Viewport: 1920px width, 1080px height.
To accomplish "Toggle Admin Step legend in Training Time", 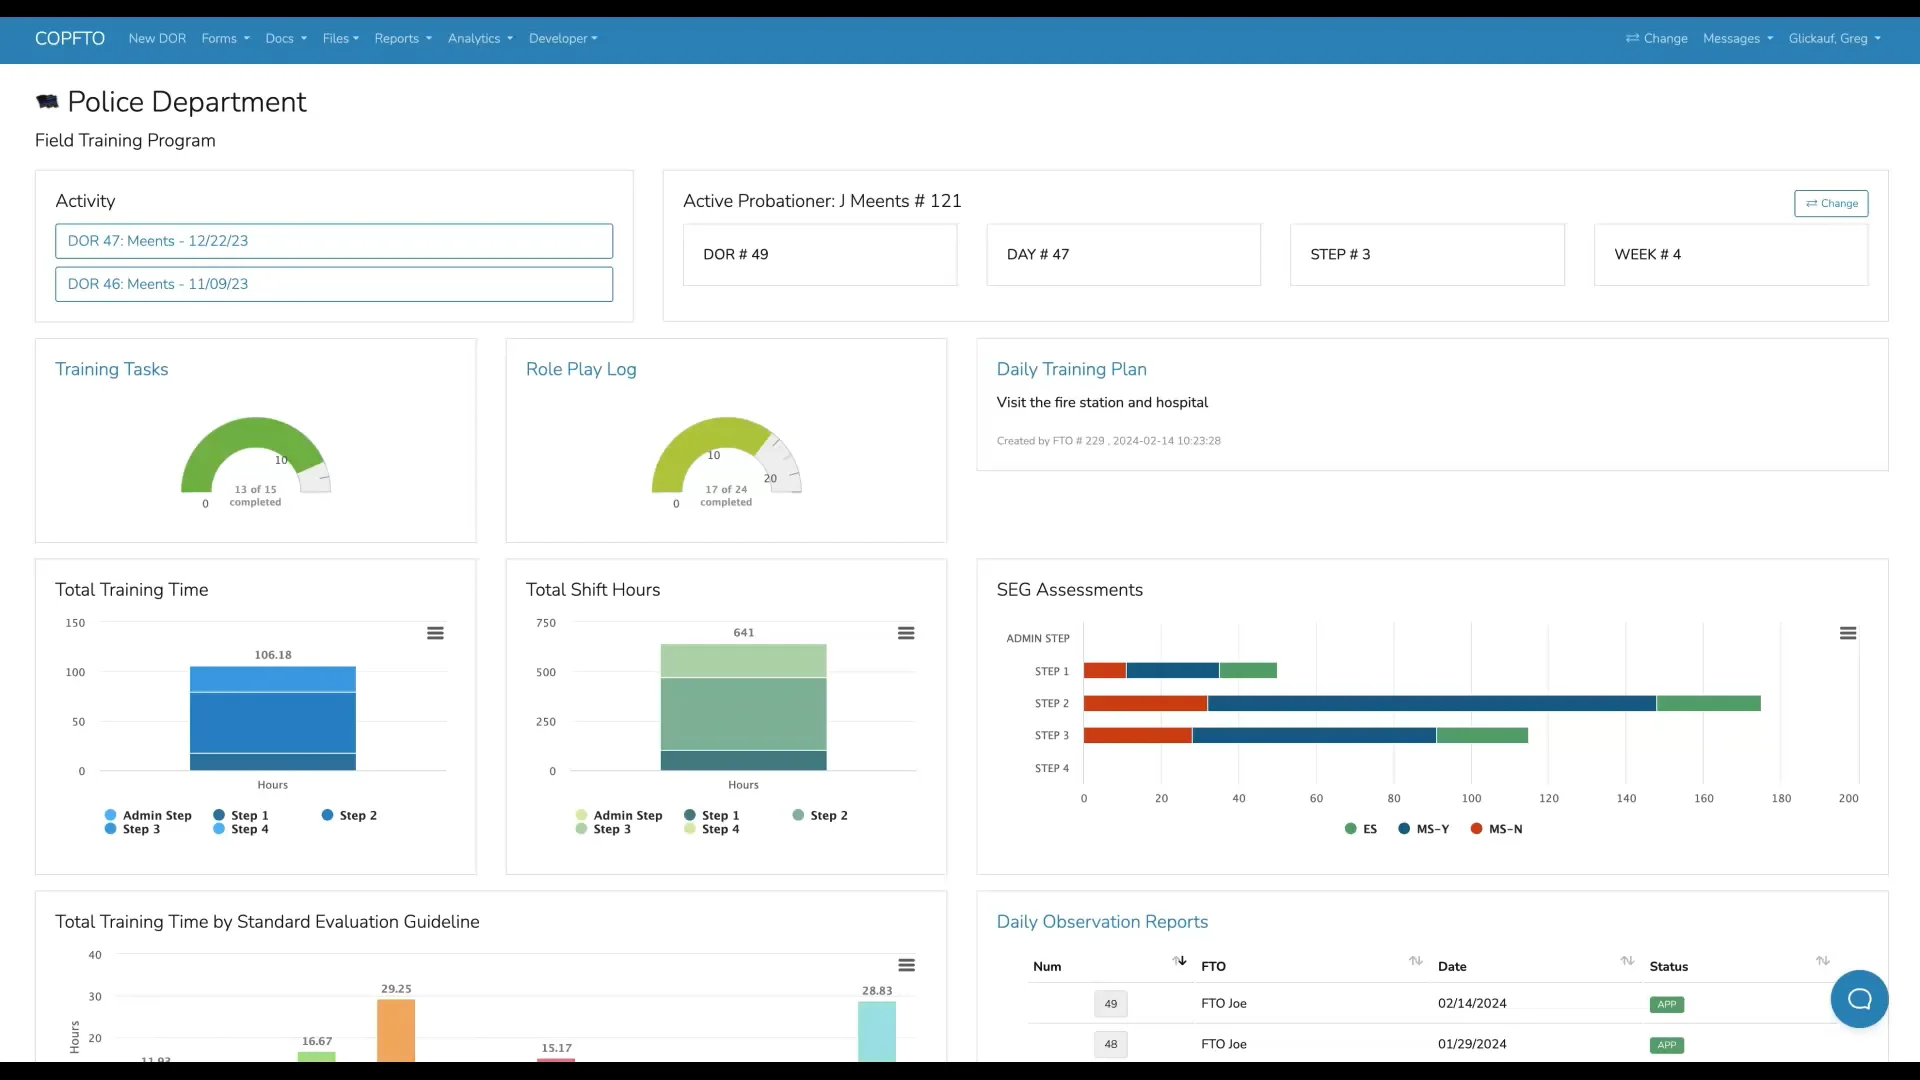I will pyautogui.click(x=148, y=816).
